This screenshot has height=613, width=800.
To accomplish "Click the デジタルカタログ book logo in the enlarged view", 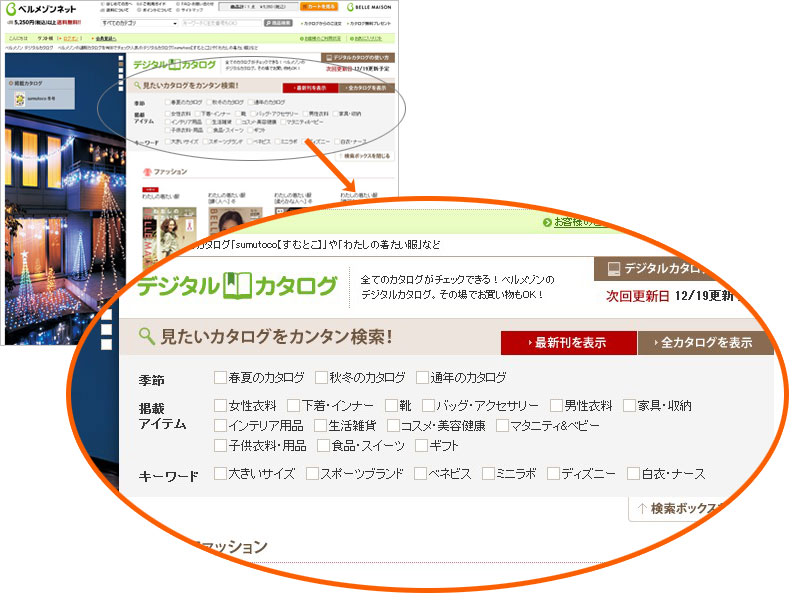I will [x=237, y=286].
